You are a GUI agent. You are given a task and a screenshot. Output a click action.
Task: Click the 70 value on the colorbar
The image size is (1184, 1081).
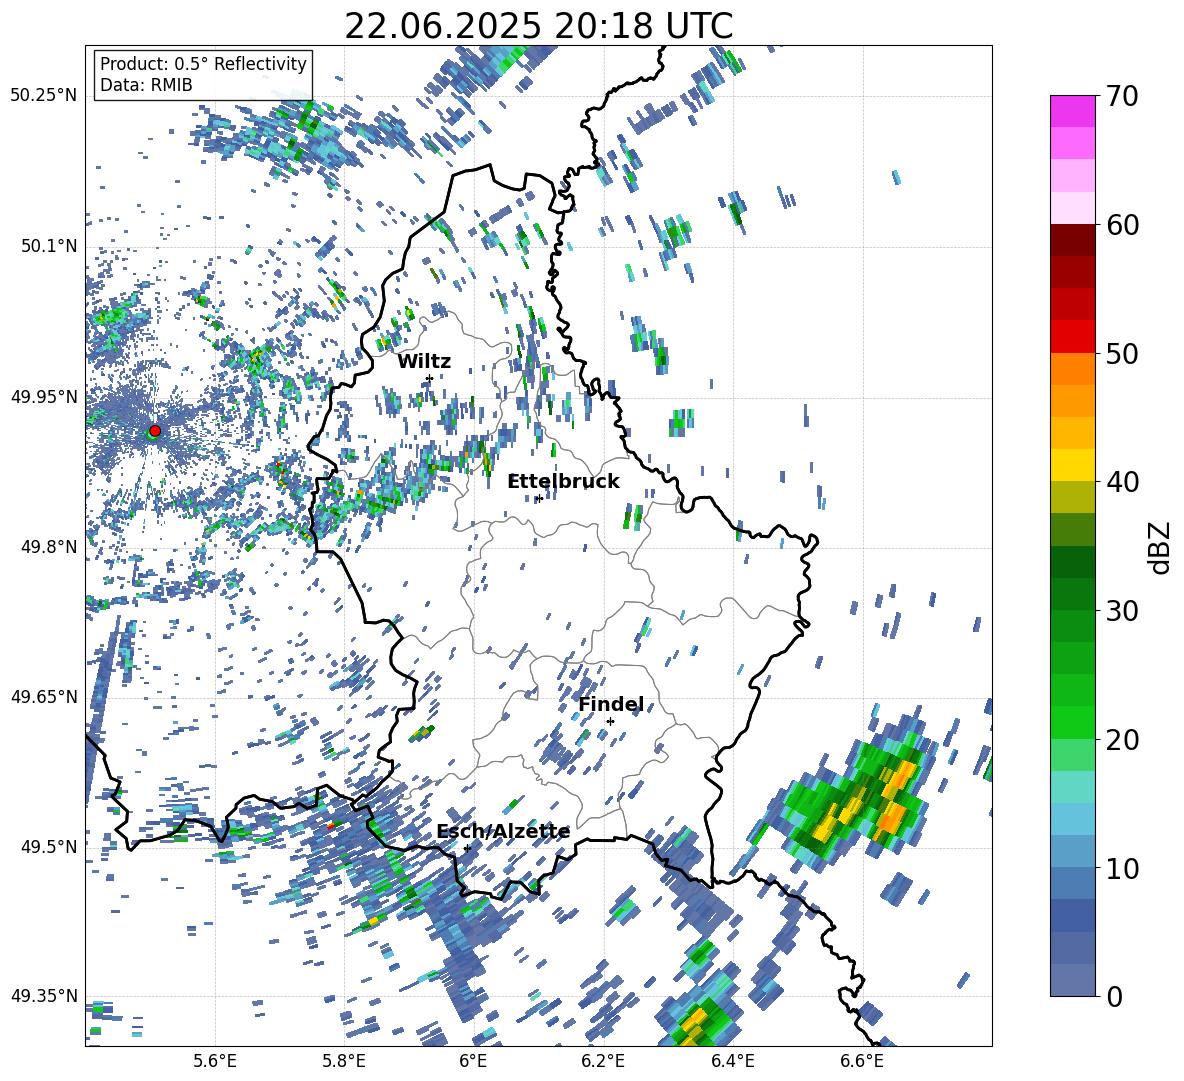[1122, 97]
